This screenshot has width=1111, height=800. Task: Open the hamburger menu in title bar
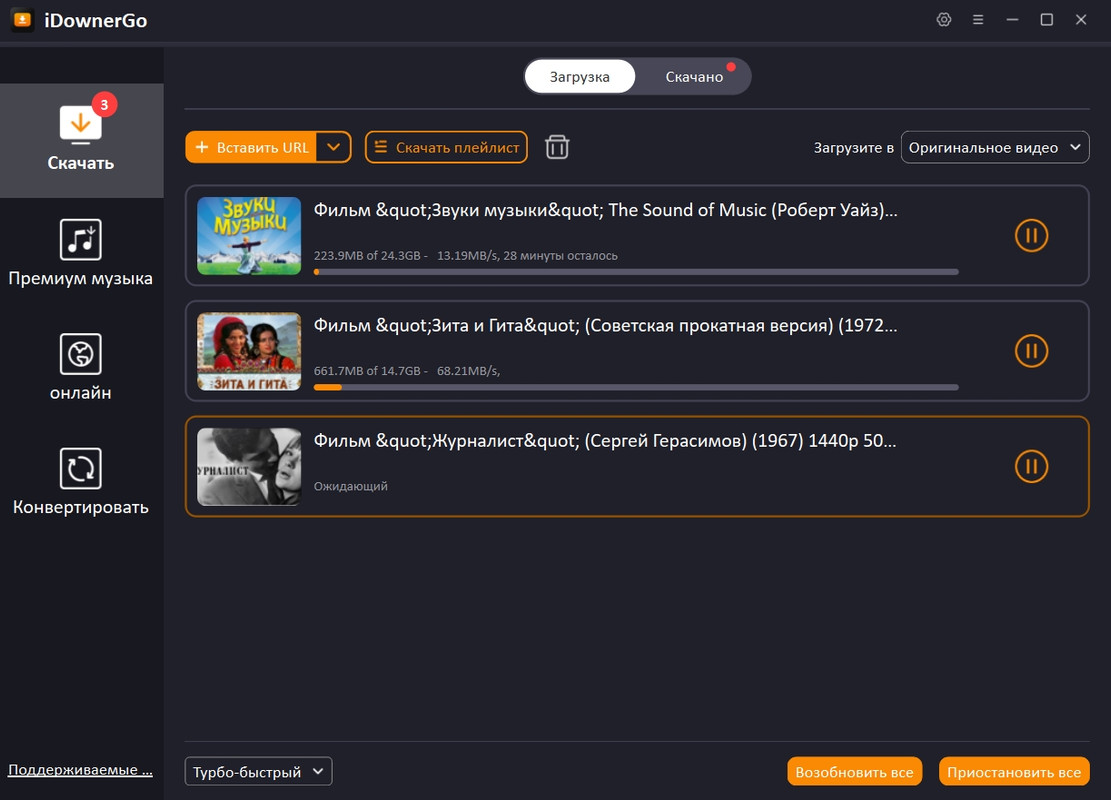pyautogui.click(x=978, y=20)
